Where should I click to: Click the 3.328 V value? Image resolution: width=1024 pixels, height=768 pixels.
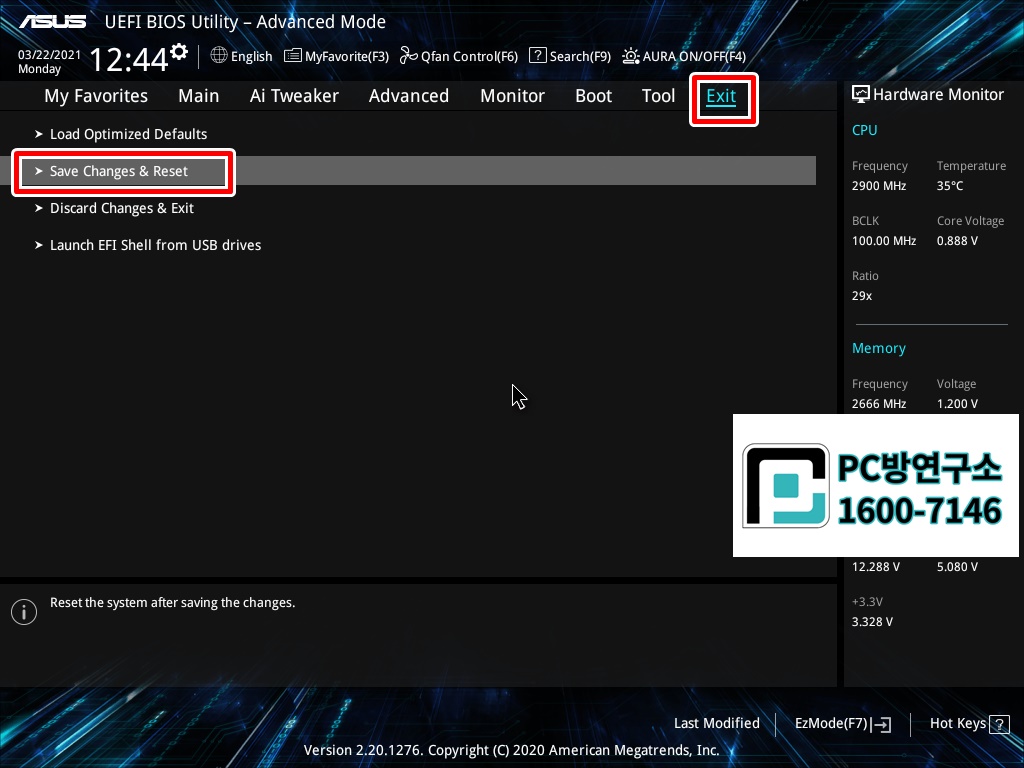(872, 622)
